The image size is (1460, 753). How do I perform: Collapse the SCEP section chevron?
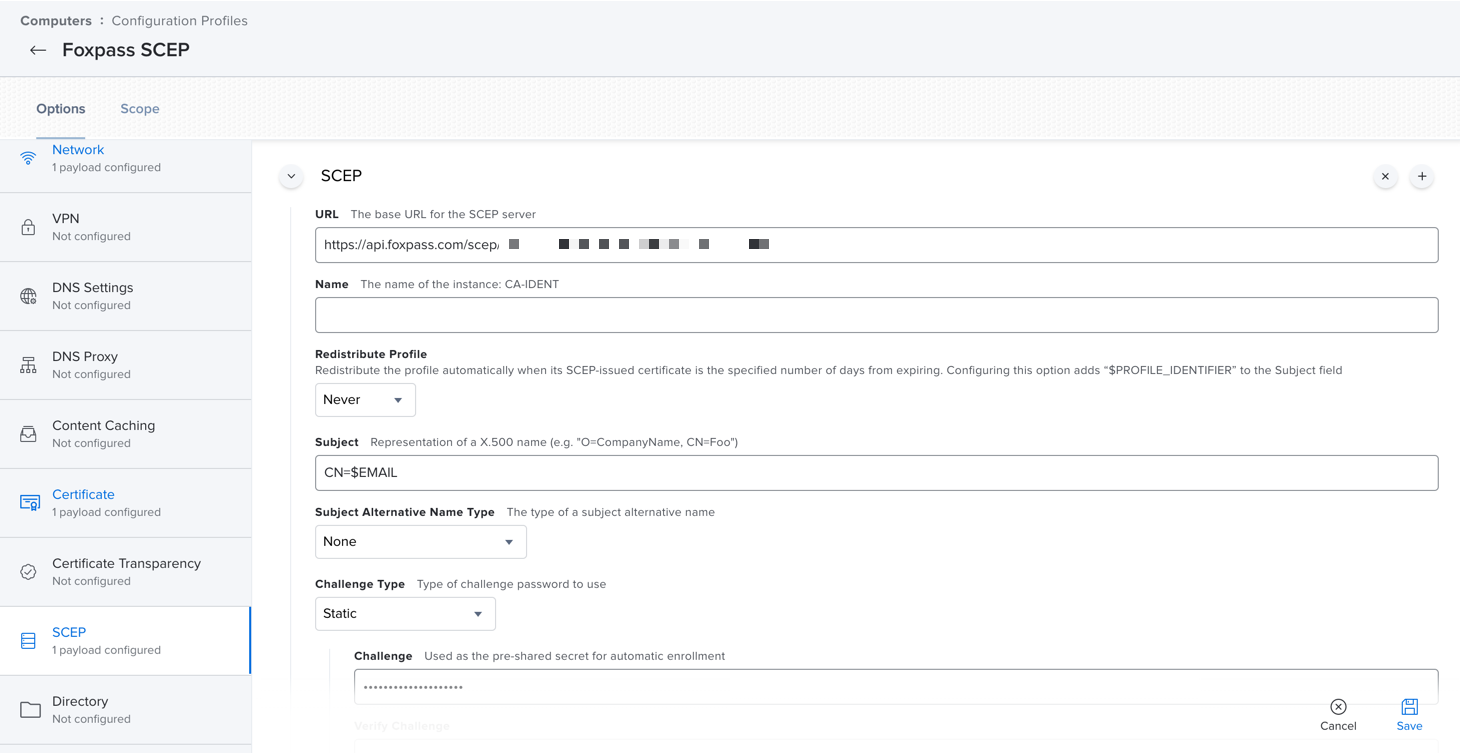[x=291, y=176]
